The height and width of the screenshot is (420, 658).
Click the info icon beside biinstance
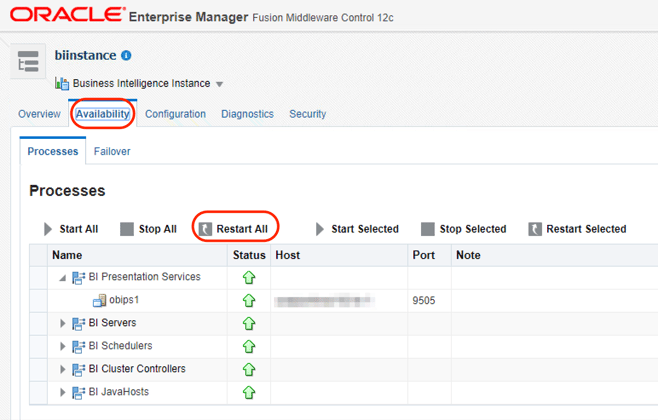point(126,55)
